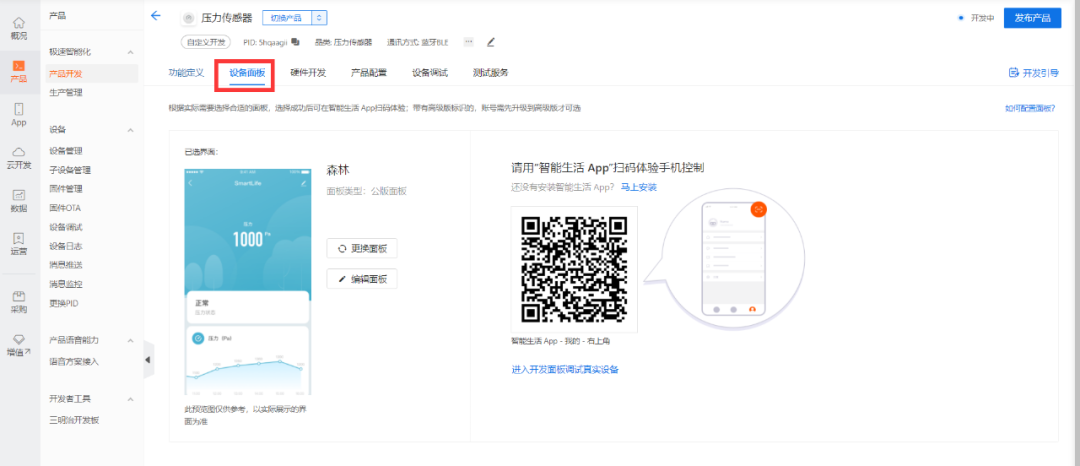This screenshot has width=1080, height=466.
Task: Click the 切换产品 selector label
Action: [287, 18]
